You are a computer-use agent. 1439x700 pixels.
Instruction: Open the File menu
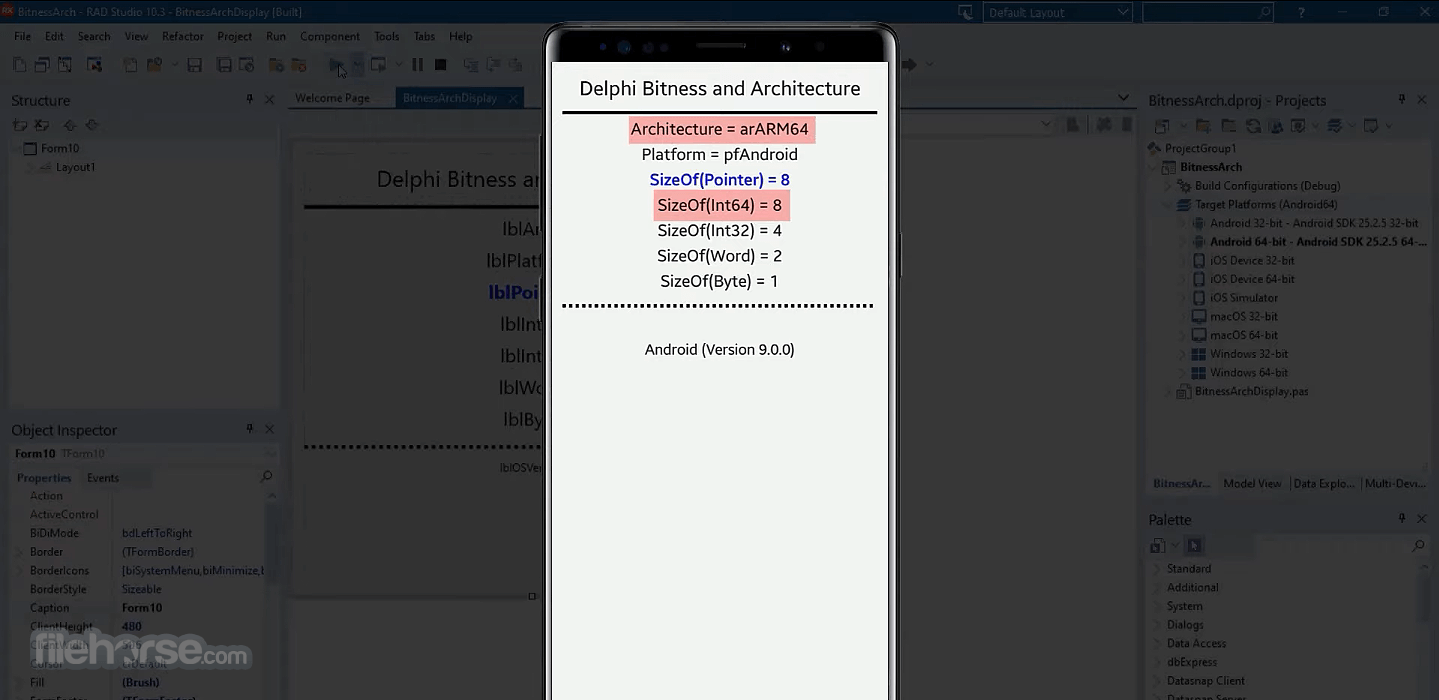23,36
